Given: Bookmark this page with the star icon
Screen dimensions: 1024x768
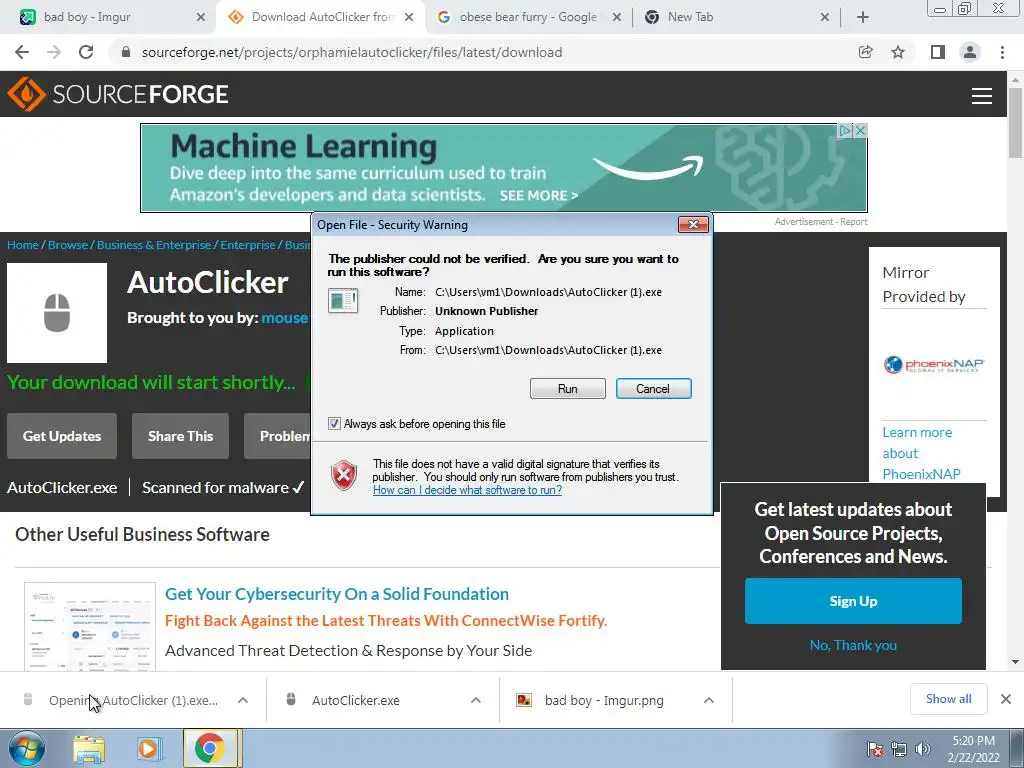Looking at the screenshot, I should click(898, 52).
